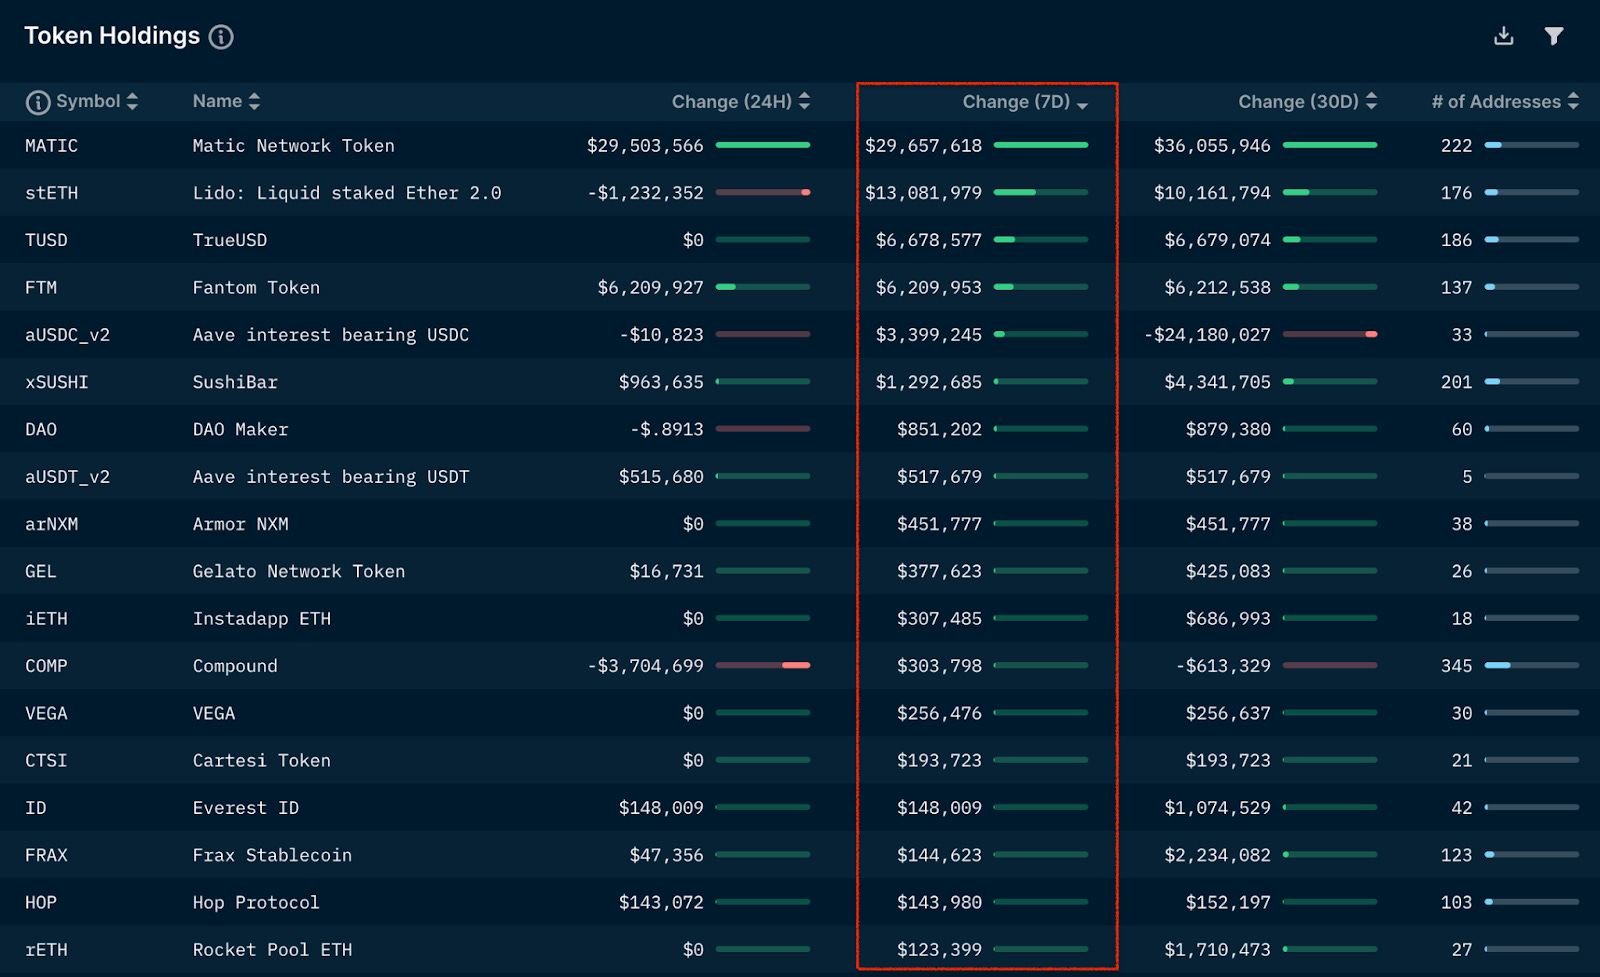Click the 30D value $2,234,082 for FRAX
1600x977 pixels.
pos(1217,856)
